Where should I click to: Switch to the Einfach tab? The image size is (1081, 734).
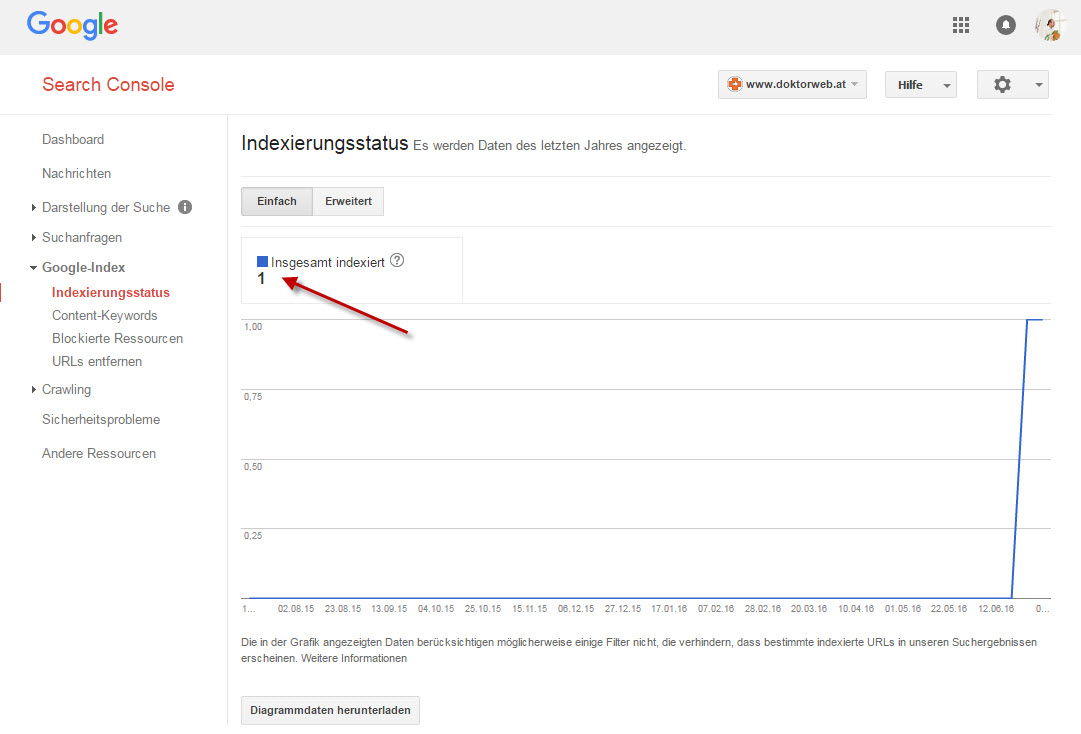pyautogui.click(x=276, y=201)
